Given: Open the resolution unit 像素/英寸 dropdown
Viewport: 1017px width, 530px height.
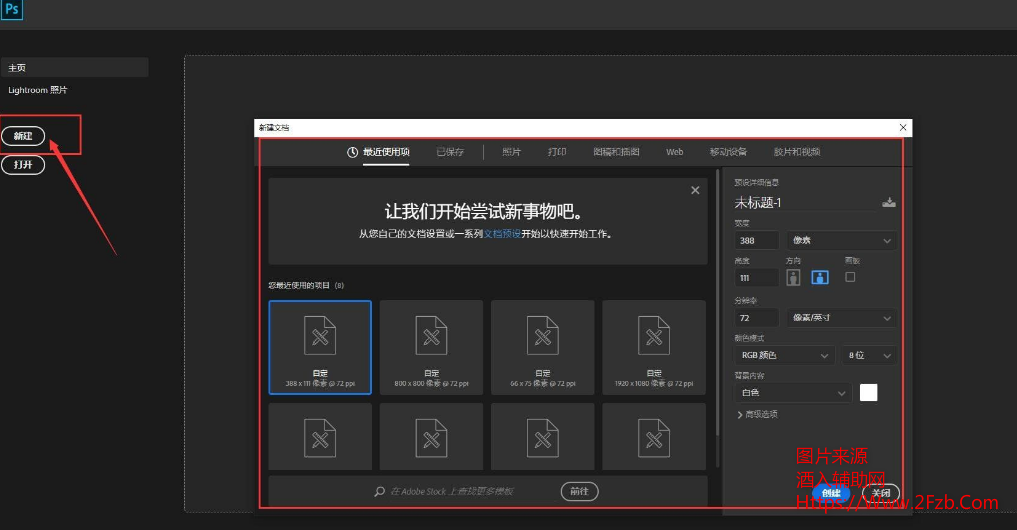Looking at the screenshot, I should coord(841,318).
